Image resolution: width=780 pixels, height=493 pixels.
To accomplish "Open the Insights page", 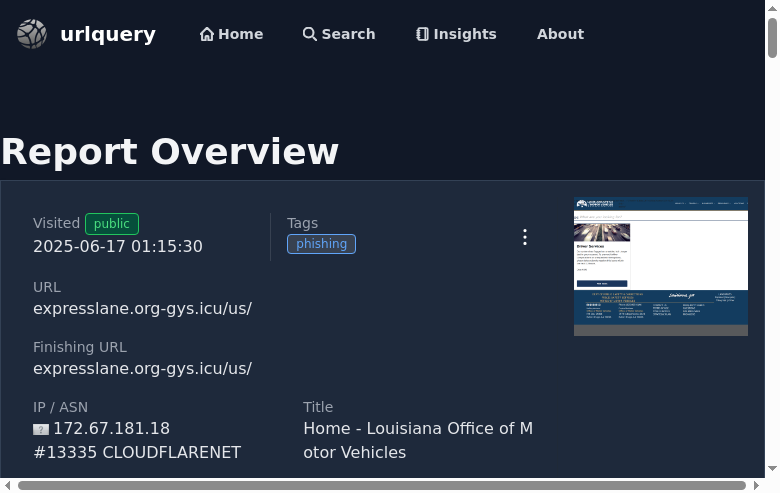I will pyautogui.click(x=456, y=34).
